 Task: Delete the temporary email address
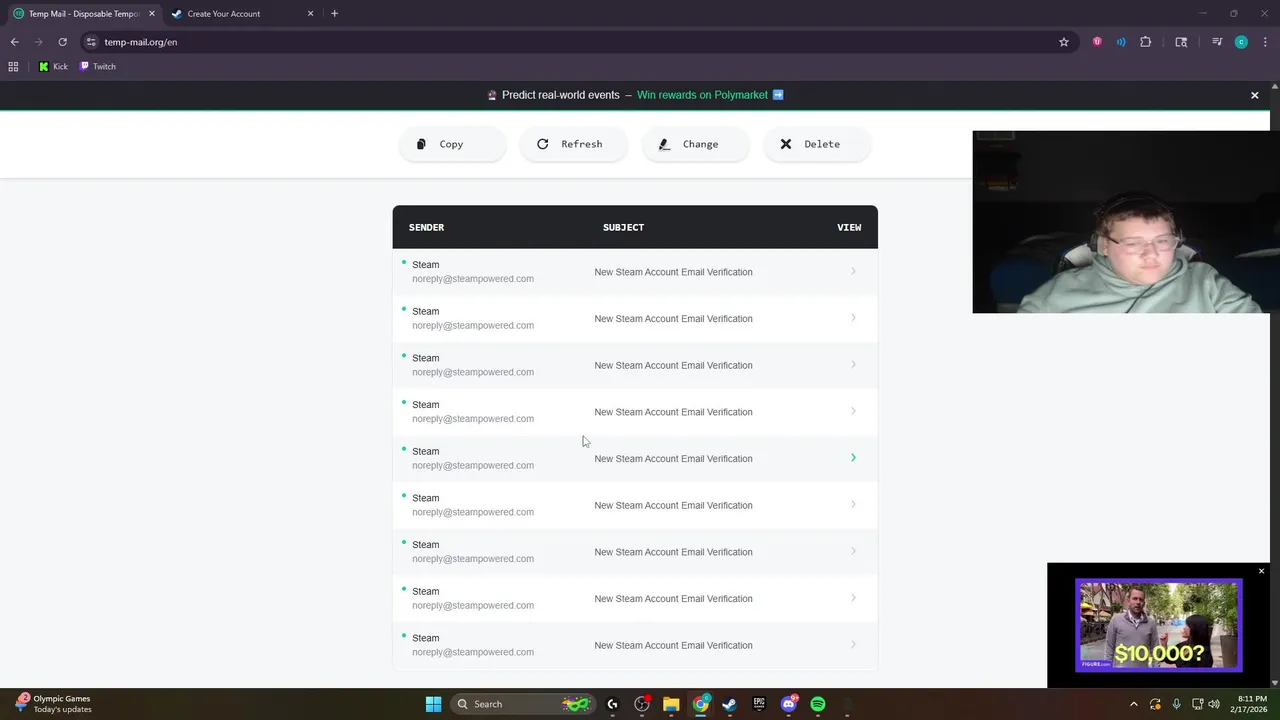coord(817,144)
